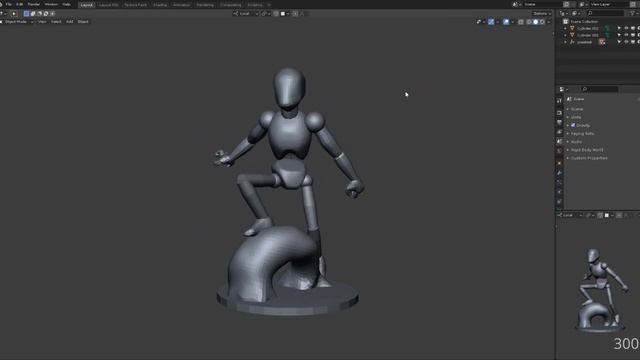This screenshot has width=640, height=360.
Task: Open the Render properties tab icon
Action: pos(559,113)
